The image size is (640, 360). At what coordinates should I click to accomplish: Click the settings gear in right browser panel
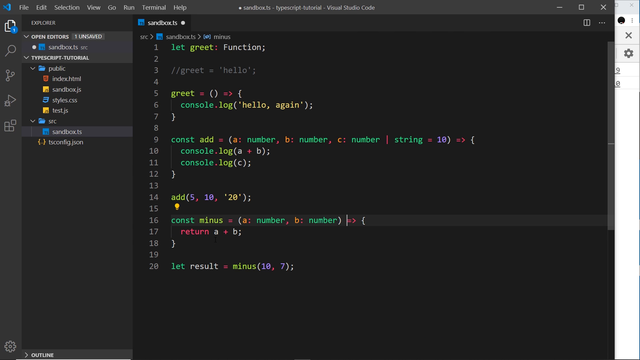click(629, 53)
